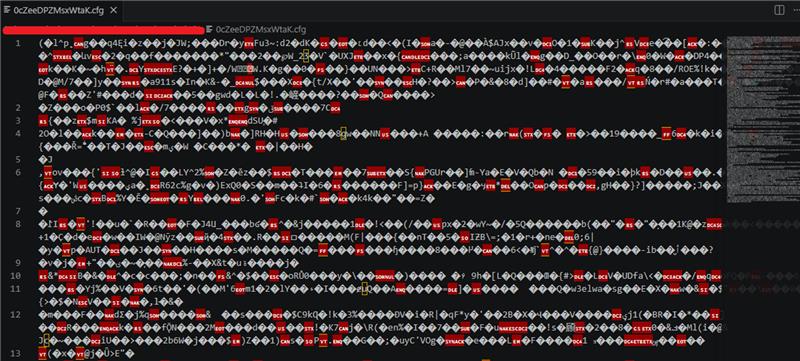Screen dimensions: 800x361
Task: Select the 0cZeeDPZMsxWtaK.cfg editor tab
Action: [61, 10]
